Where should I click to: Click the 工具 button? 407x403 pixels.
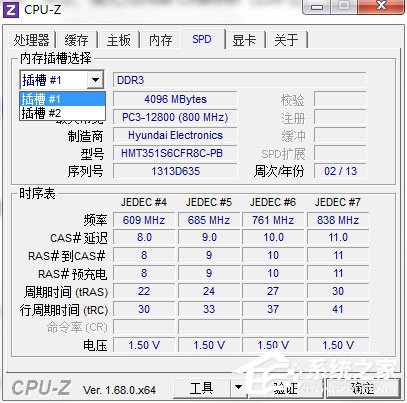(202, 388)
